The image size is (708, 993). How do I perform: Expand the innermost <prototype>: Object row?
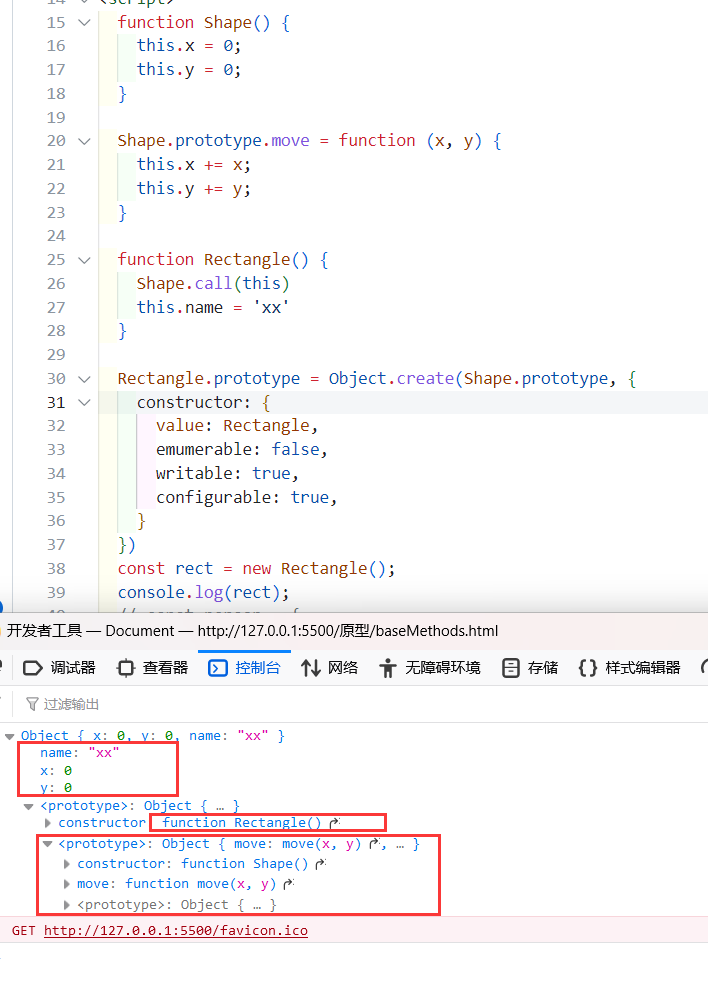point(66,905)
